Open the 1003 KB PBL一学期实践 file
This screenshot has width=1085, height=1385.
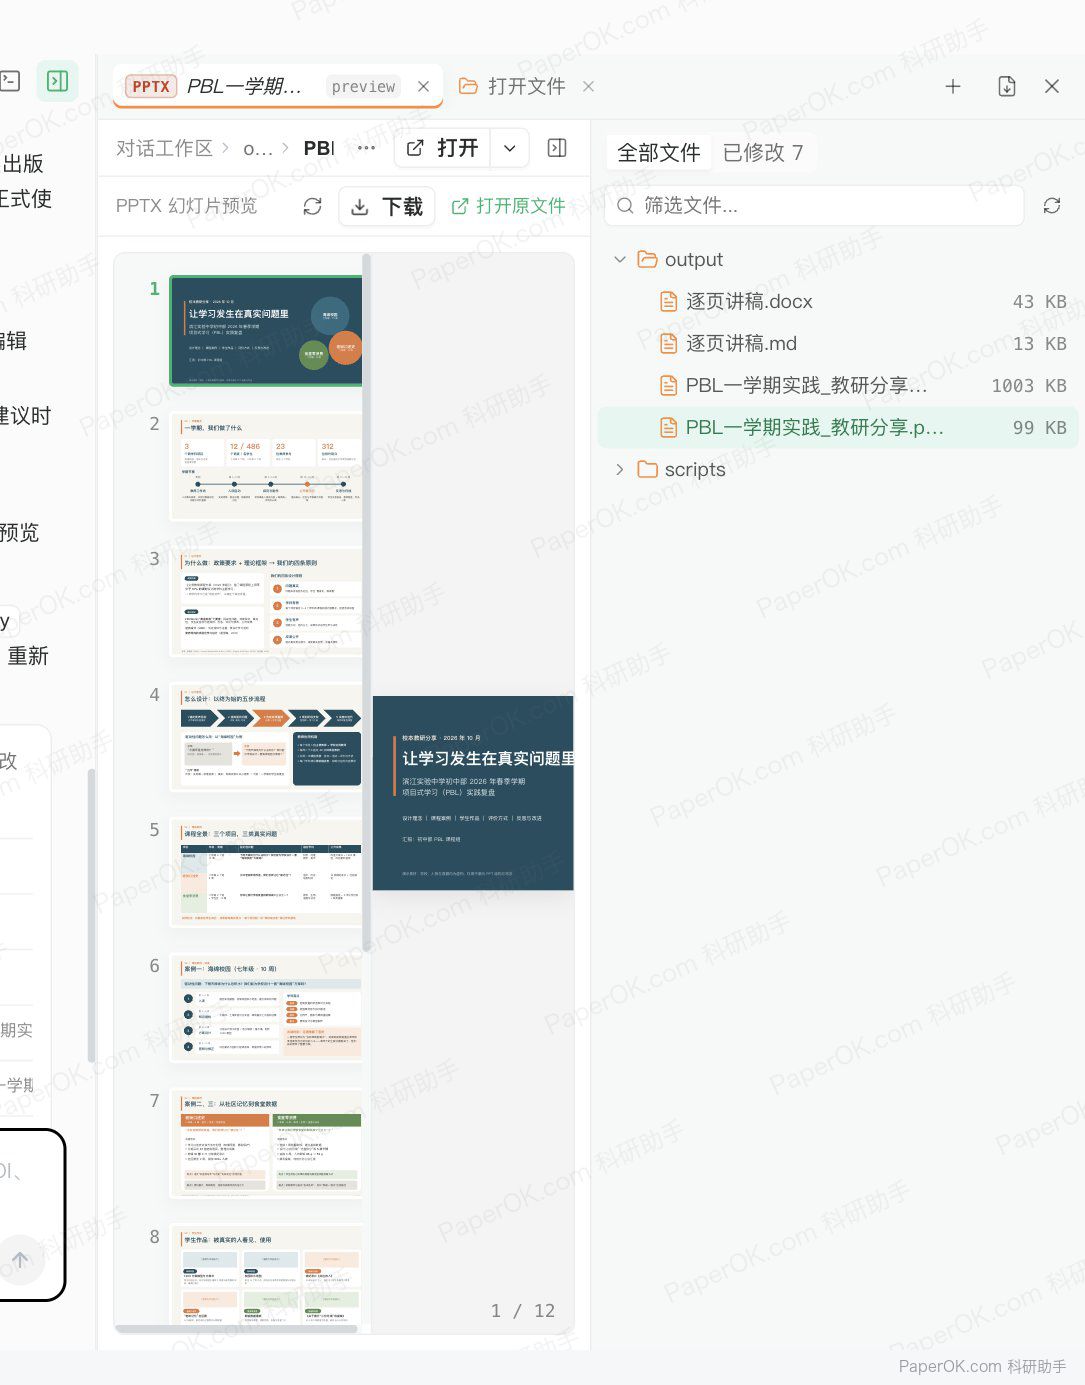point(838,385)
